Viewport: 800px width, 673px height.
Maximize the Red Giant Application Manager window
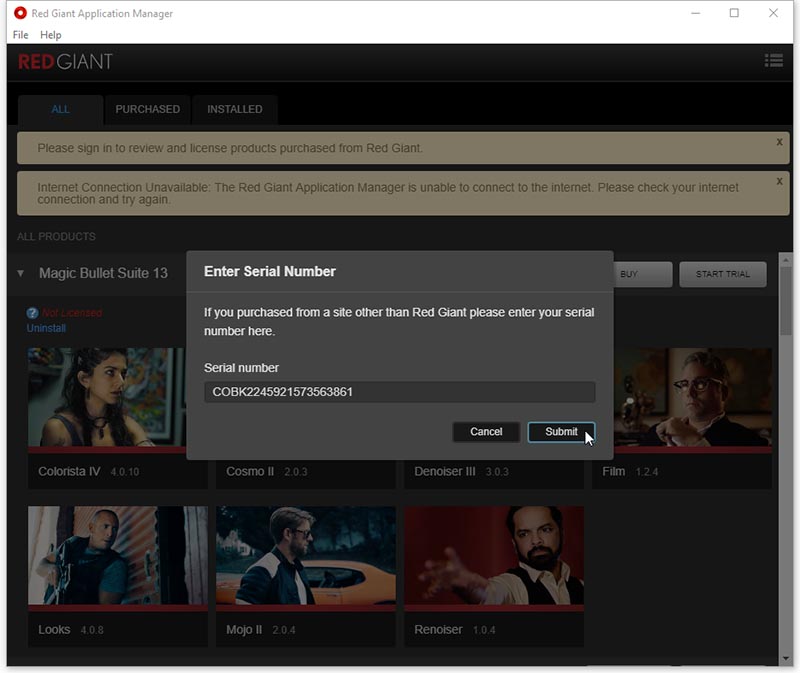[x=734, y=13]
